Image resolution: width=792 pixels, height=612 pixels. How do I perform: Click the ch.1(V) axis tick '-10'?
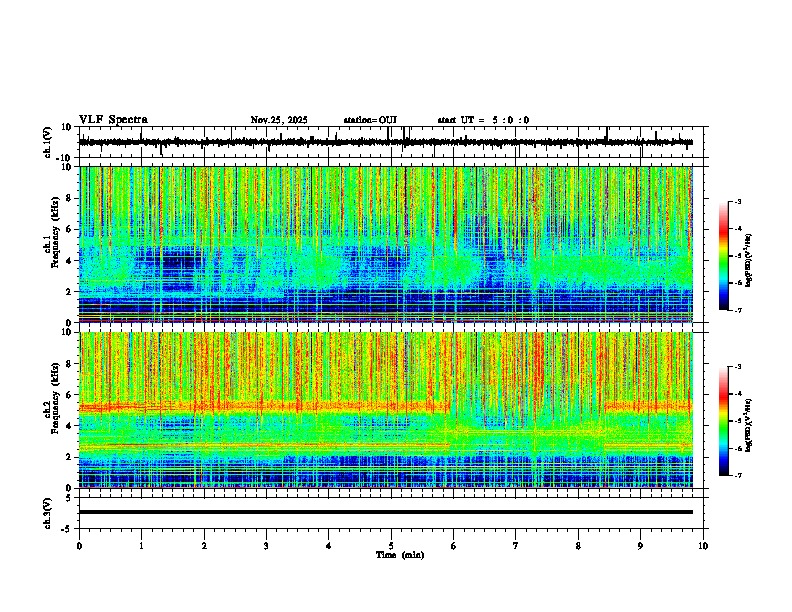click(65, 158)
